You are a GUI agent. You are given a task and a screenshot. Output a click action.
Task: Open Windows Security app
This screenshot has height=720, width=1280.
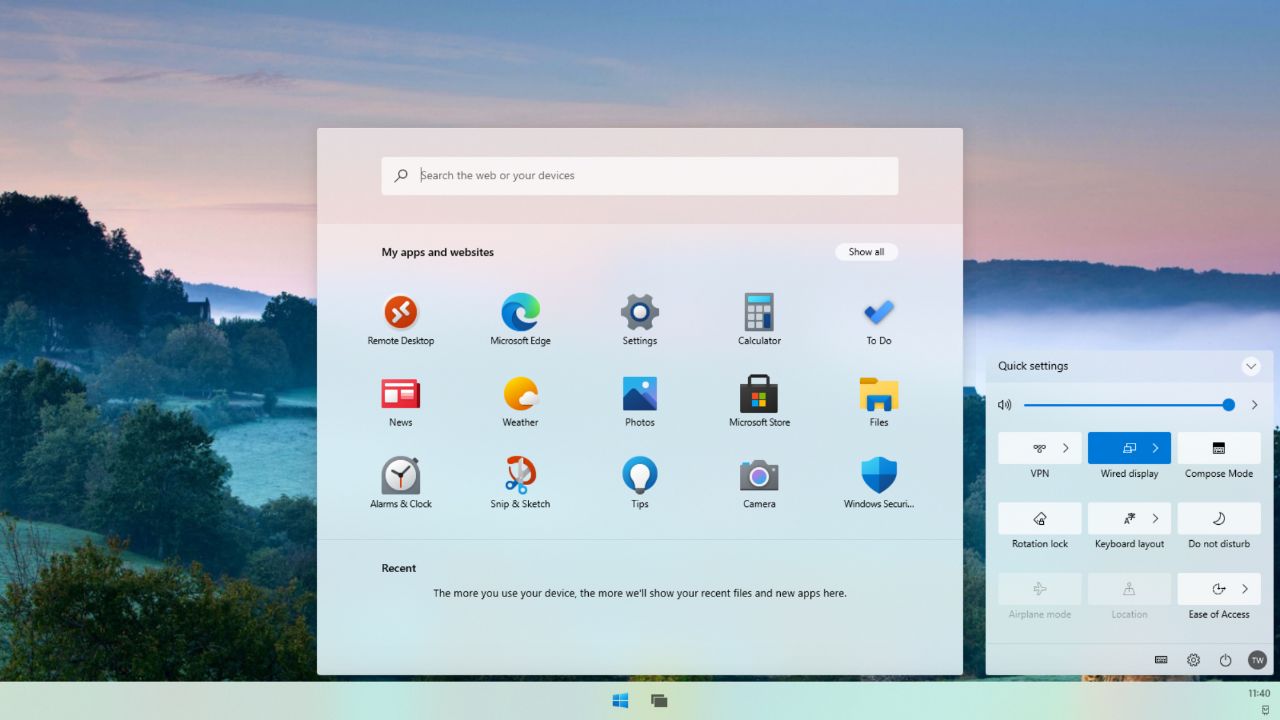879,484
